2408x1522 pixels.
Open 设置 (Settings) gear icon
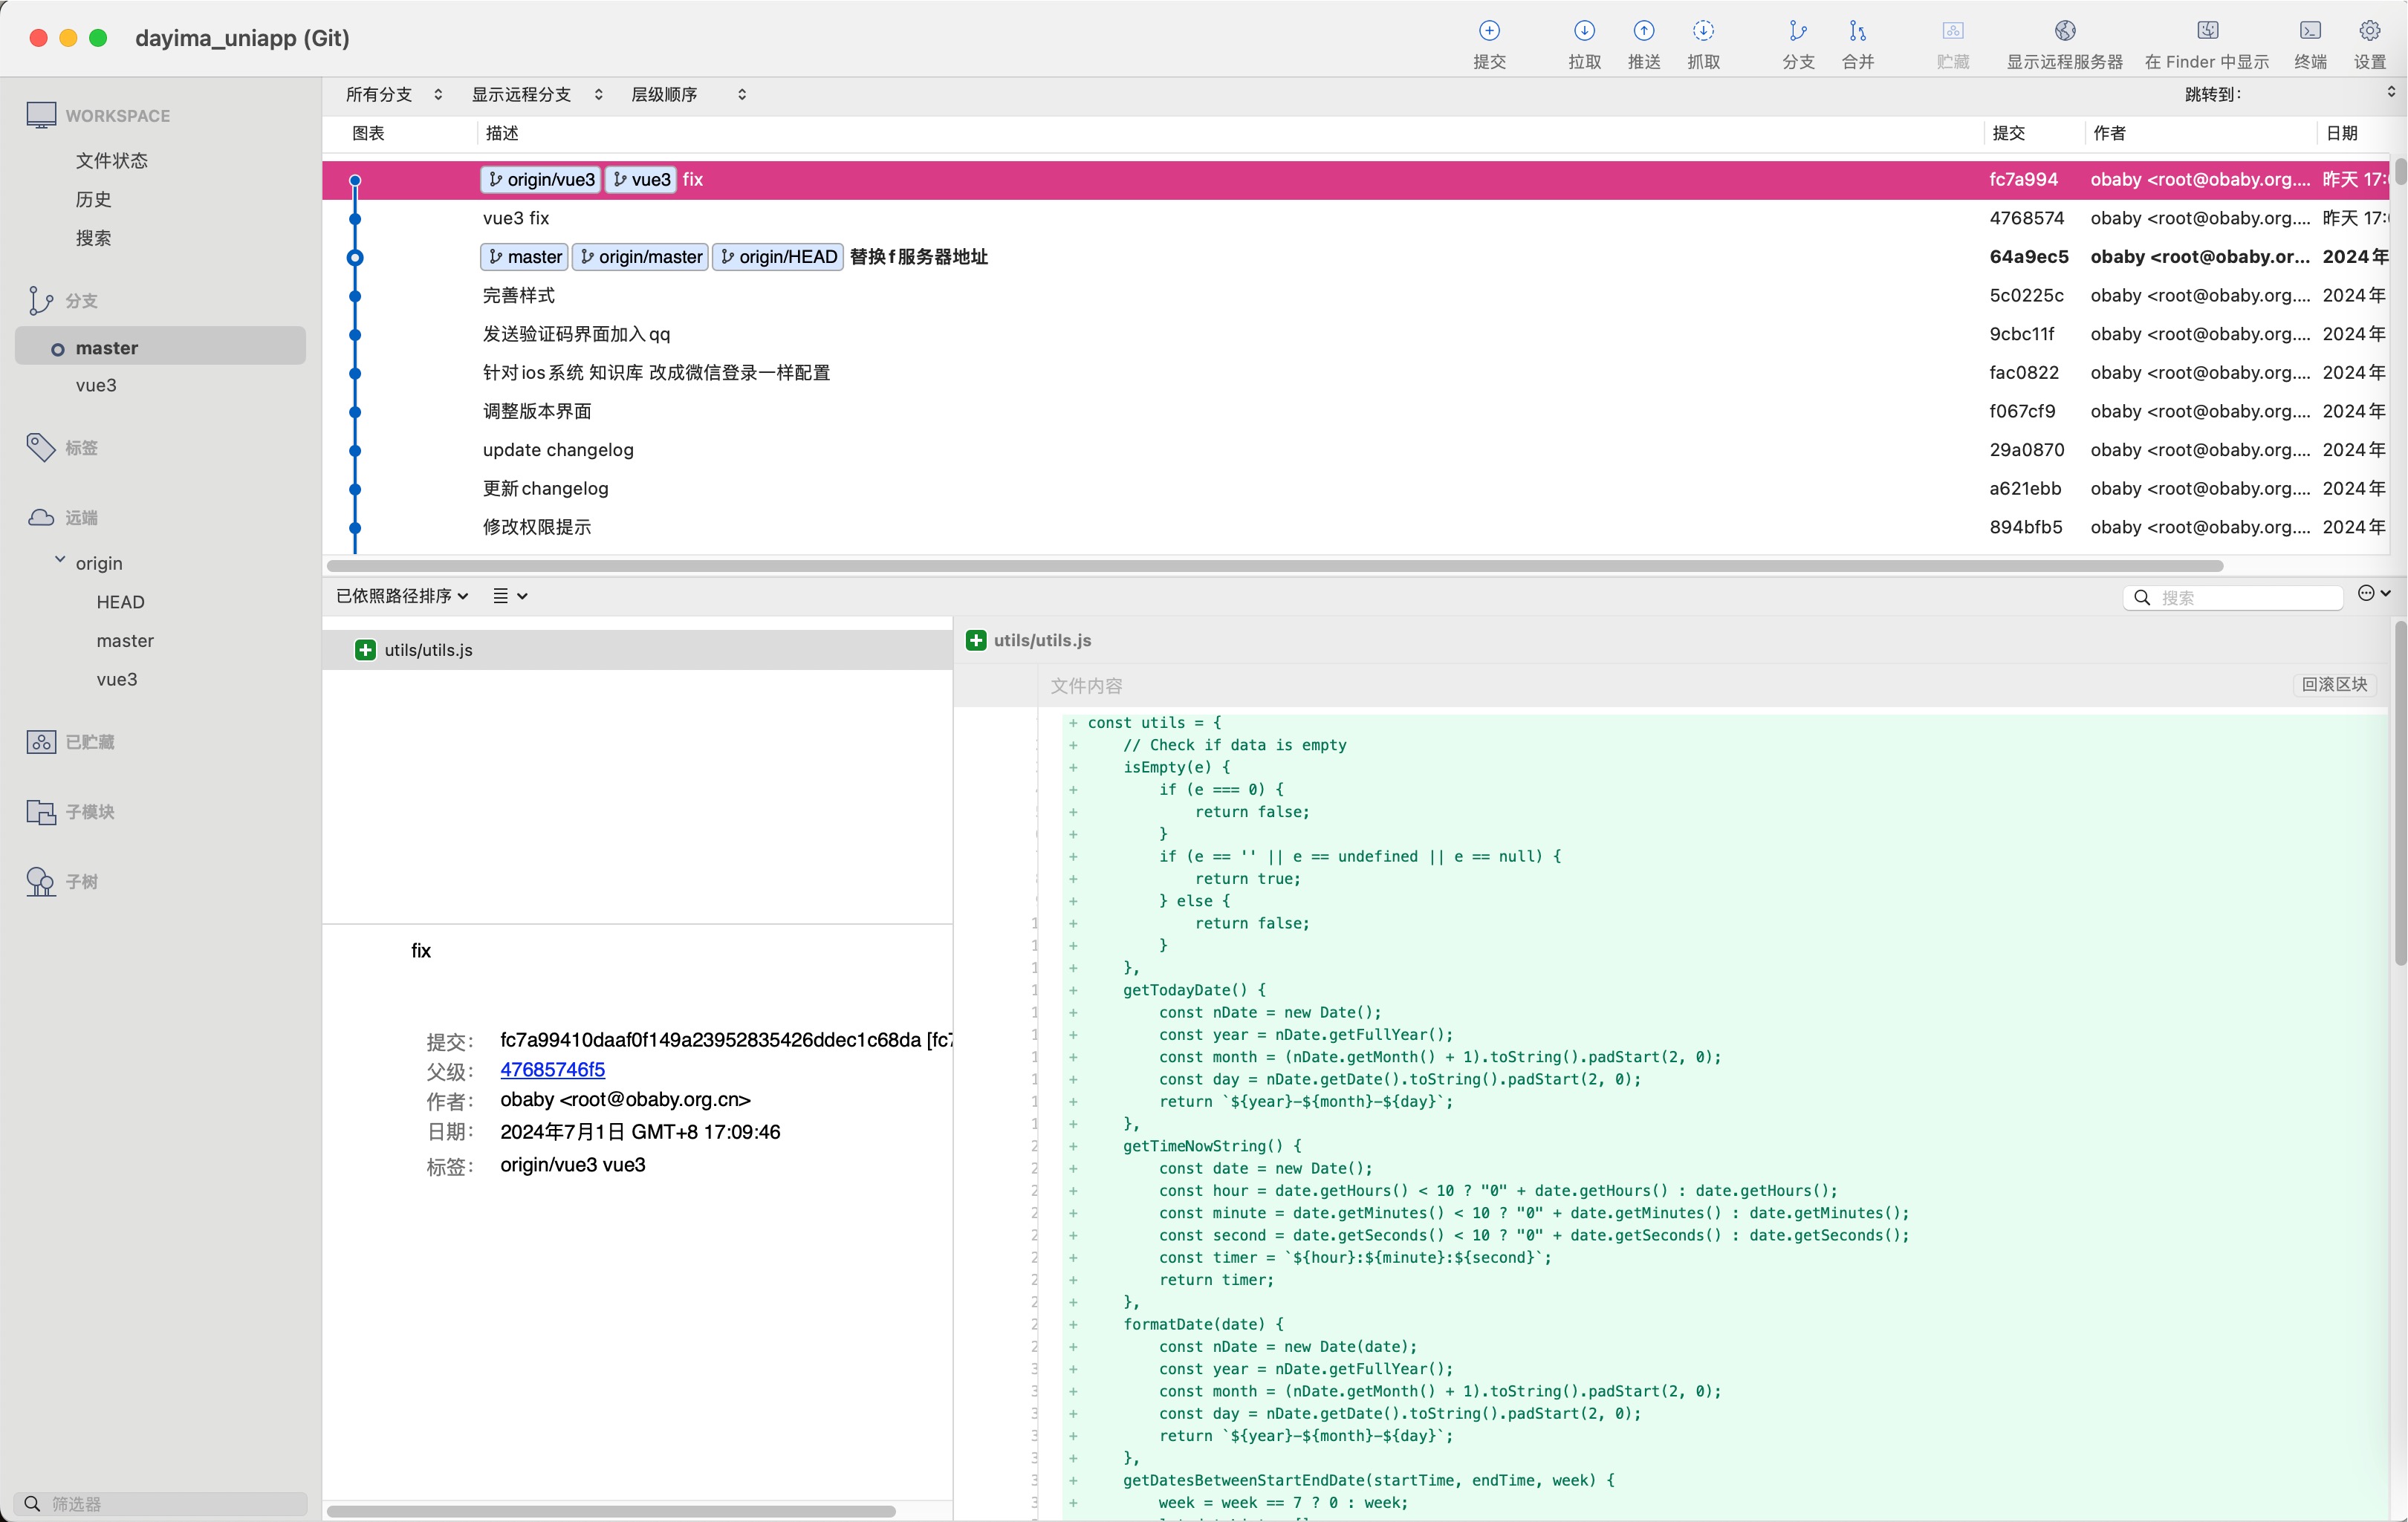tap(2369, 32)
